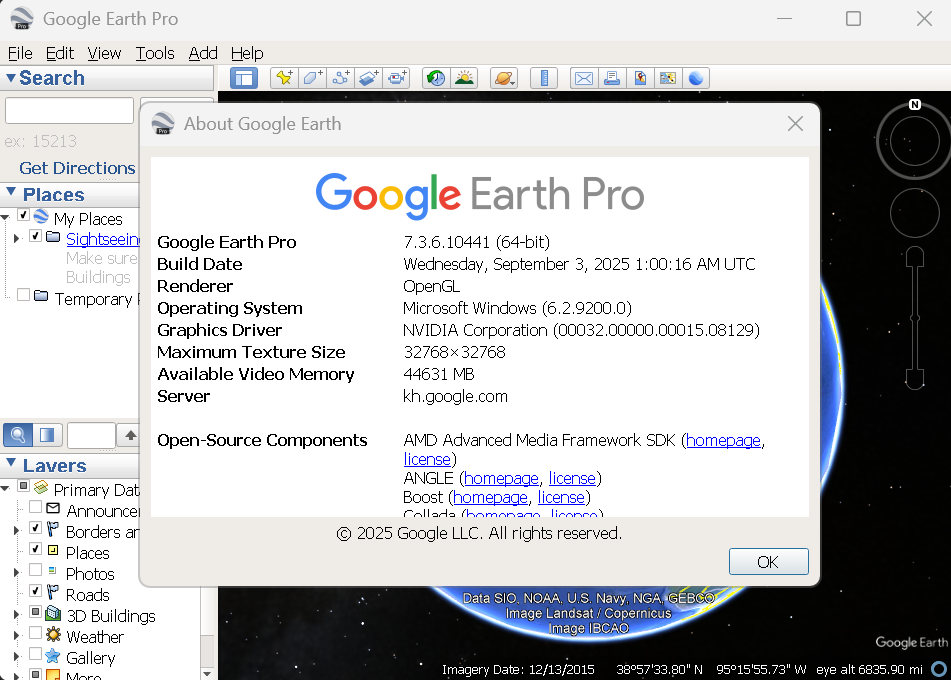Click zoom-in end of zoom slider

(915, 257)
